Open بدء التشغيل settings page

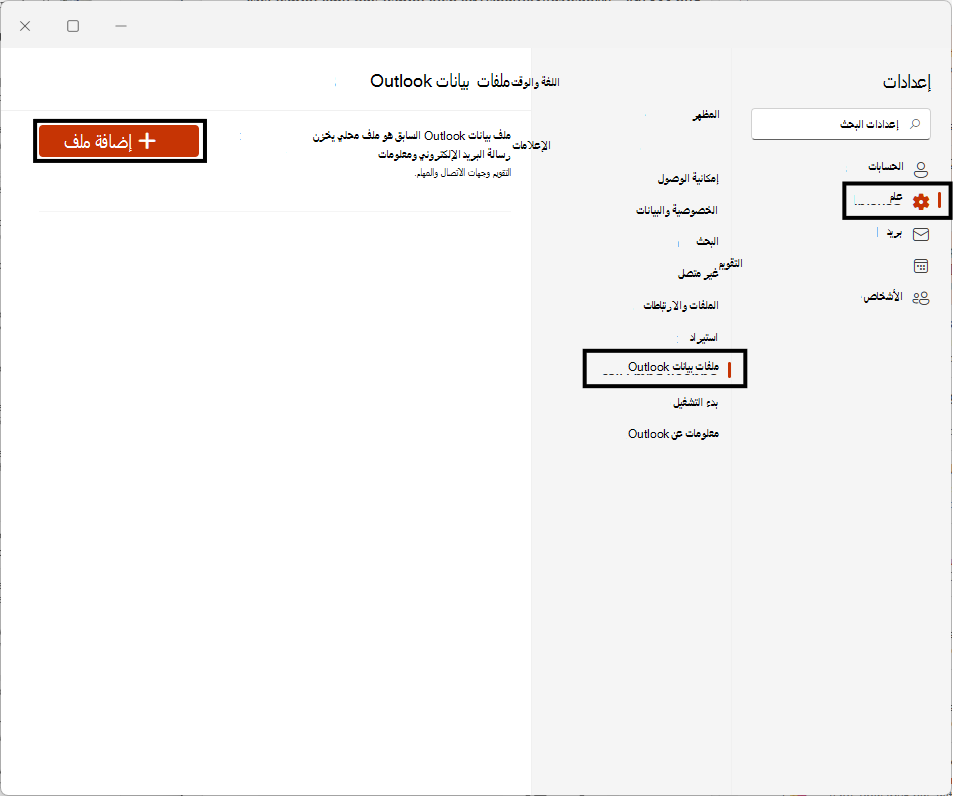[695, 402]
